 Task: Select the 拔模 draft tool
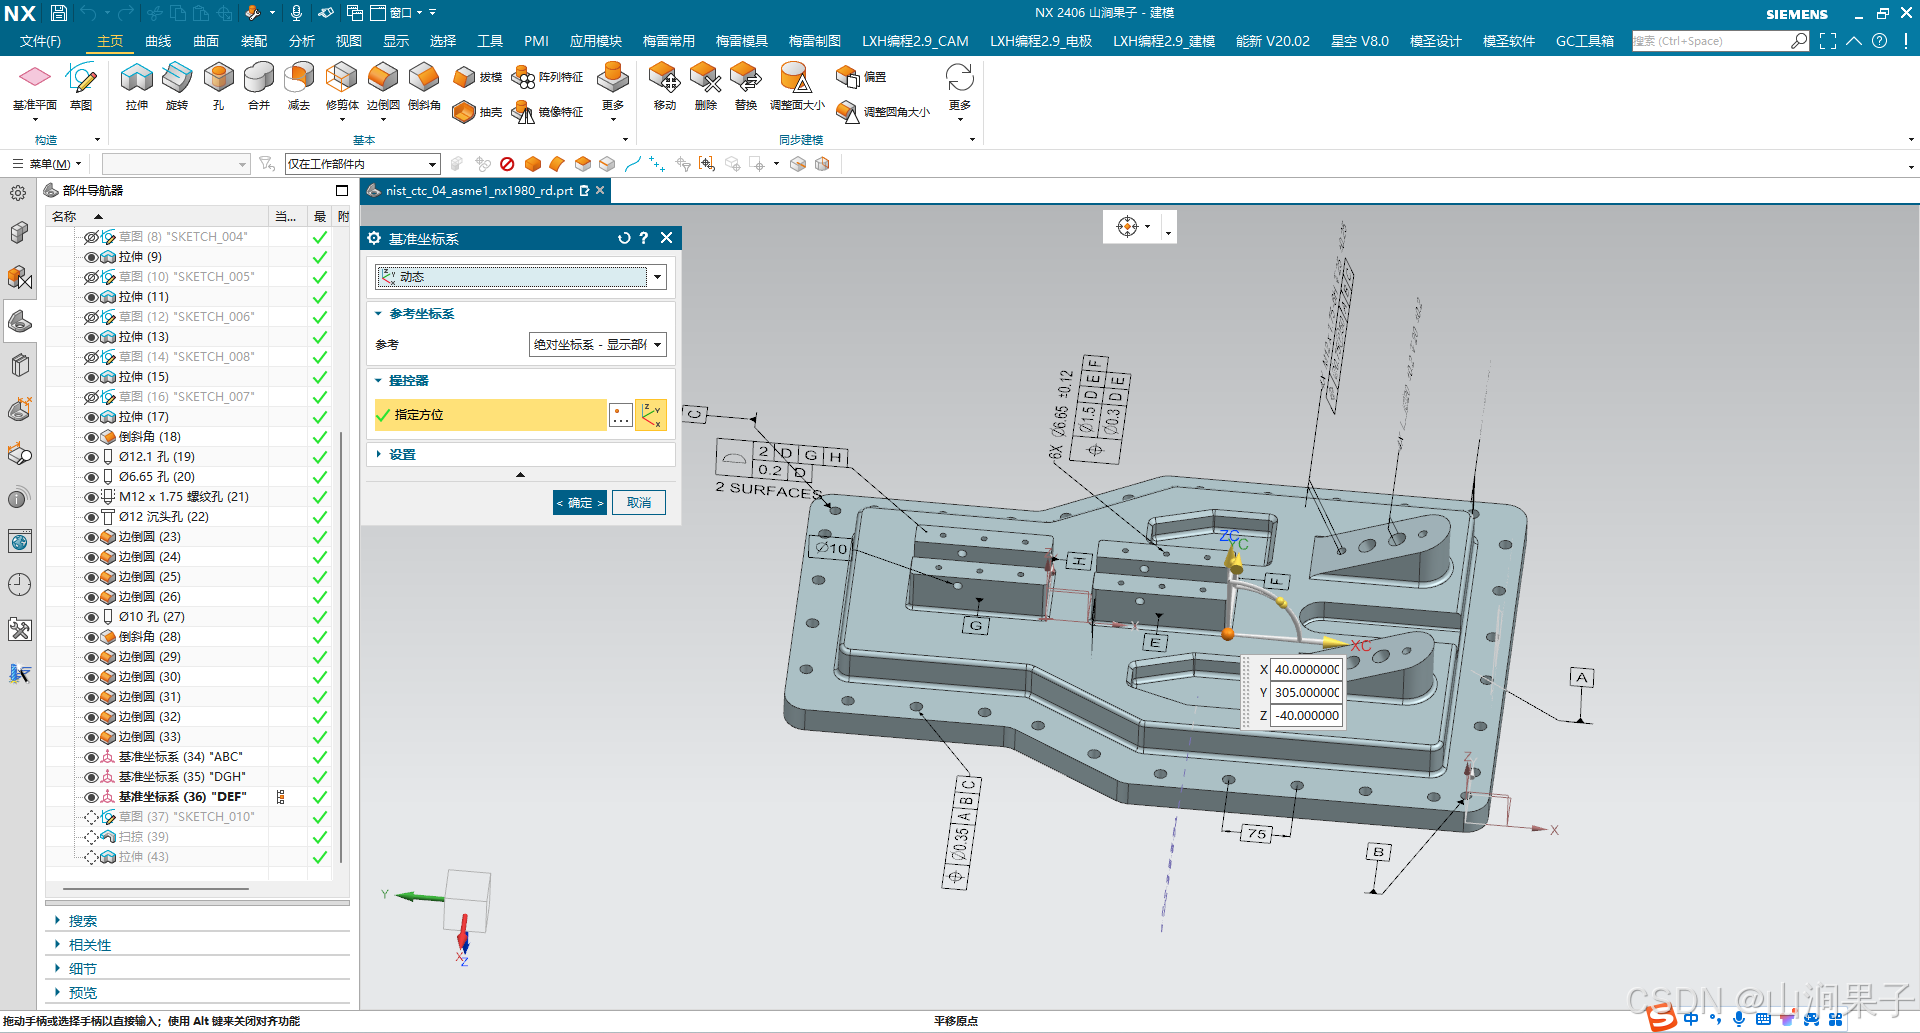pyautogui.click(x=477, y=77)
